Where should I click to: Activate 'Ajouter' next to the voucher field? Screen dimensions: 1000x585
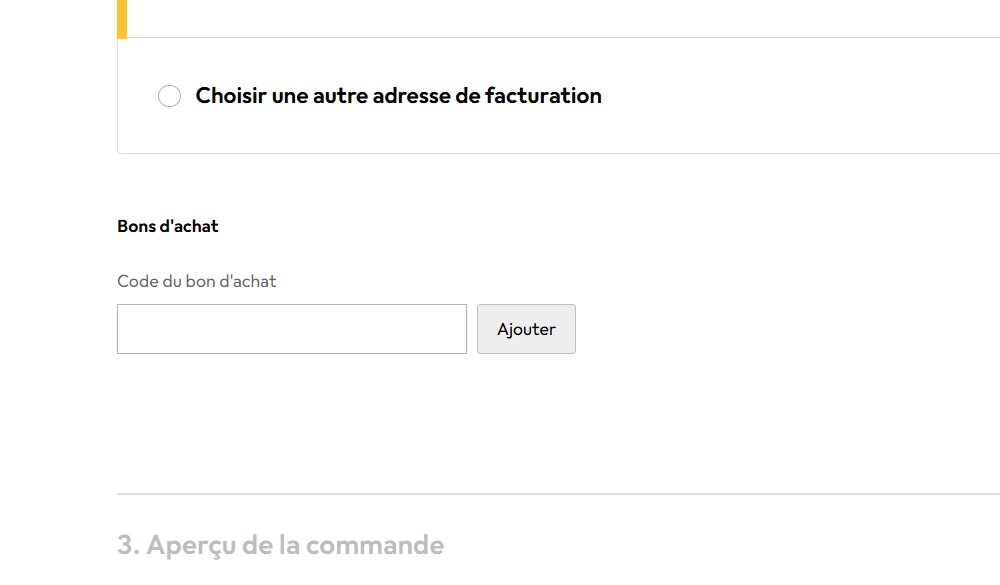point(526,328)
